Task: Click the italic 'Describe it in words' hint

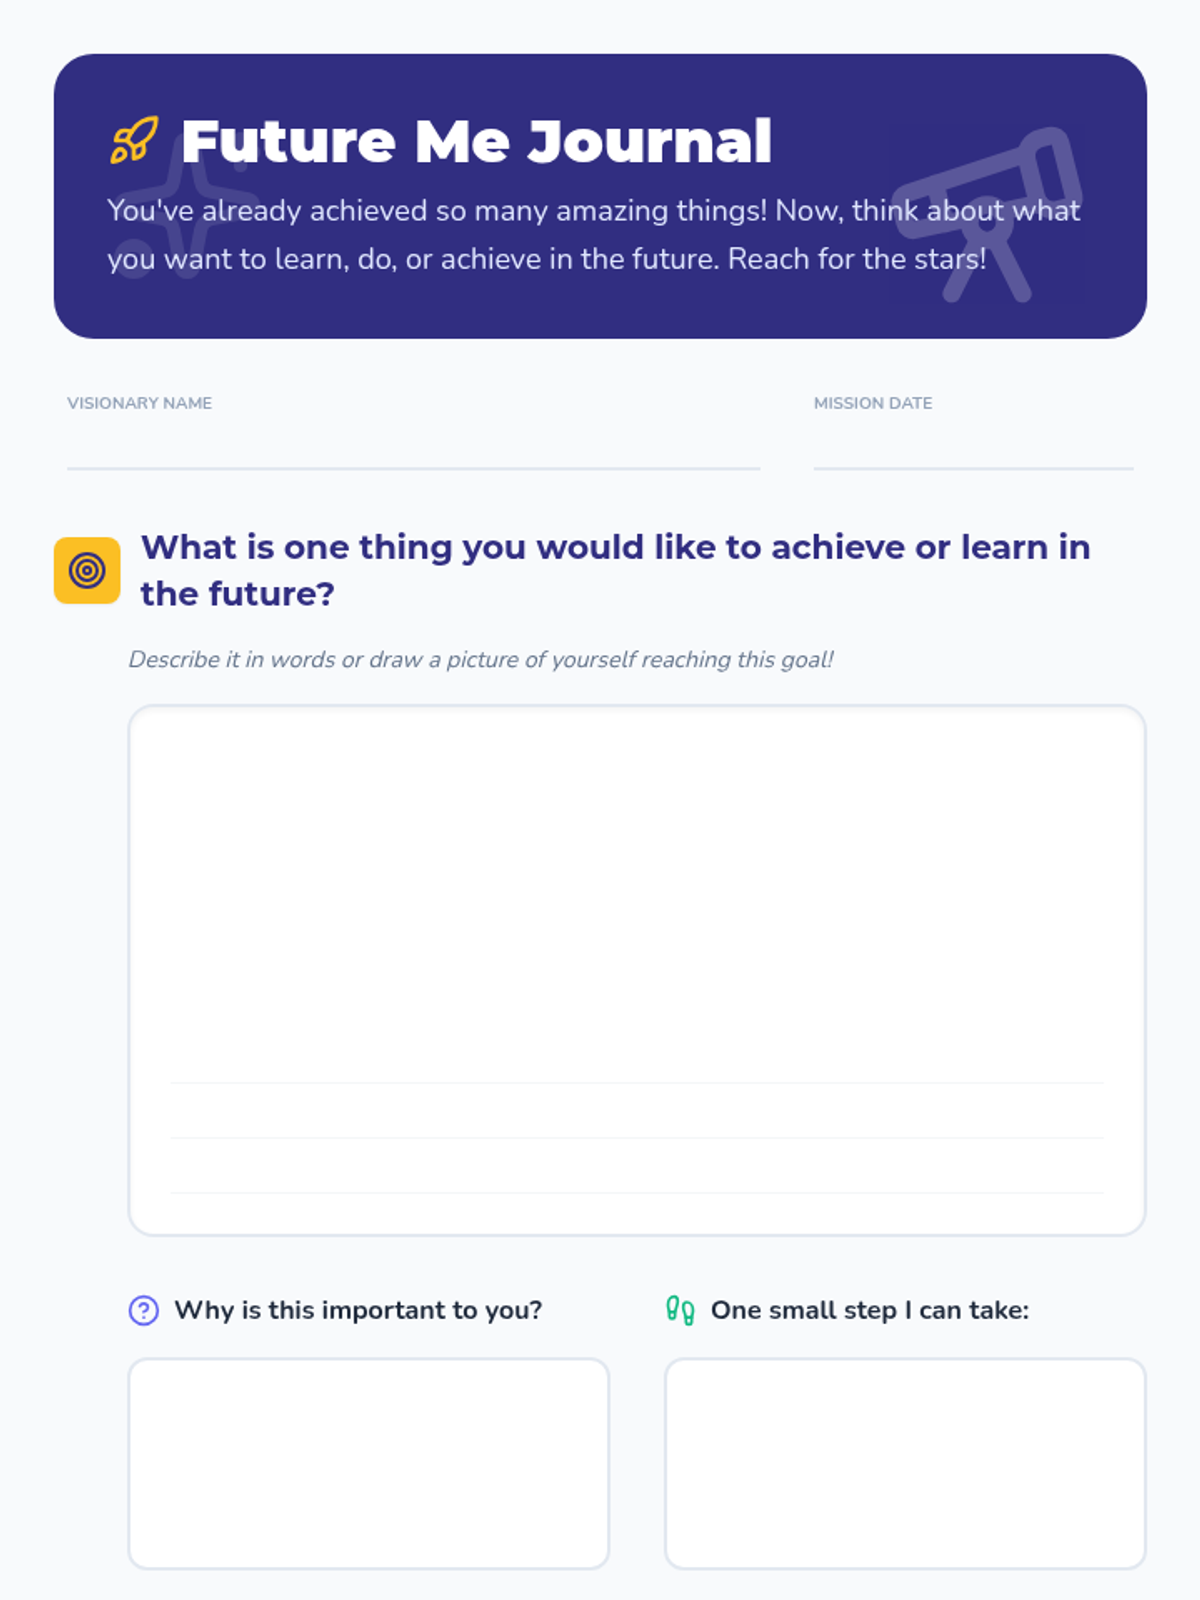Action: pos(480,660)
